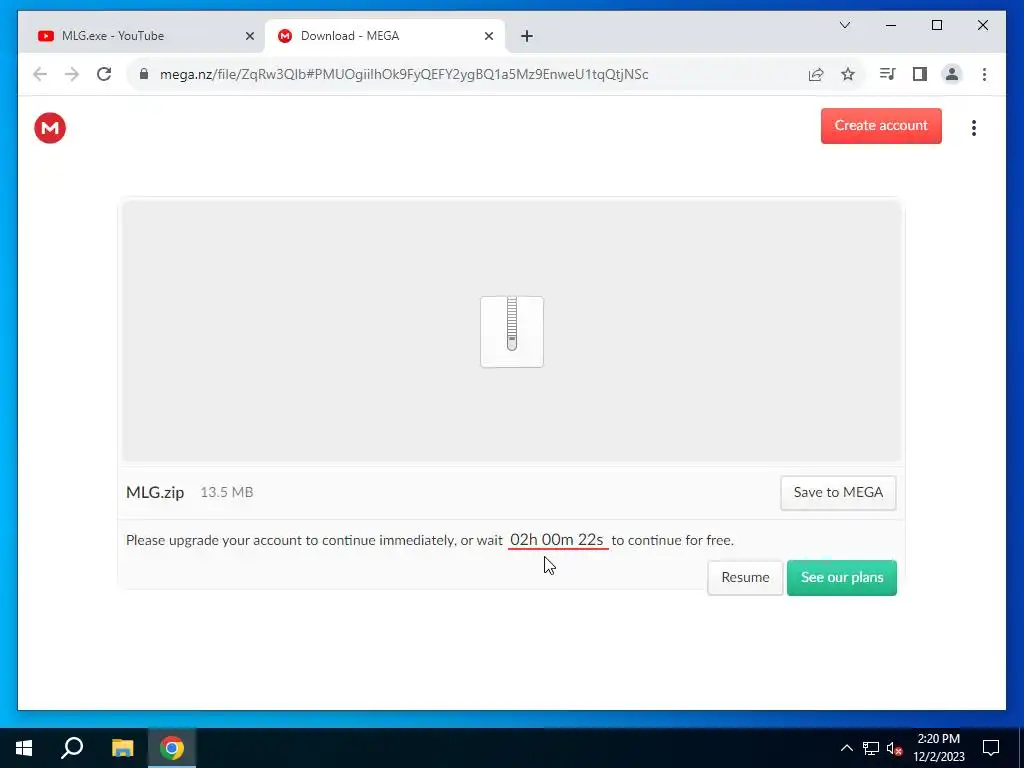Click Create account button
The width and height of the screenshot is (1024, 768).
[881, 125]
